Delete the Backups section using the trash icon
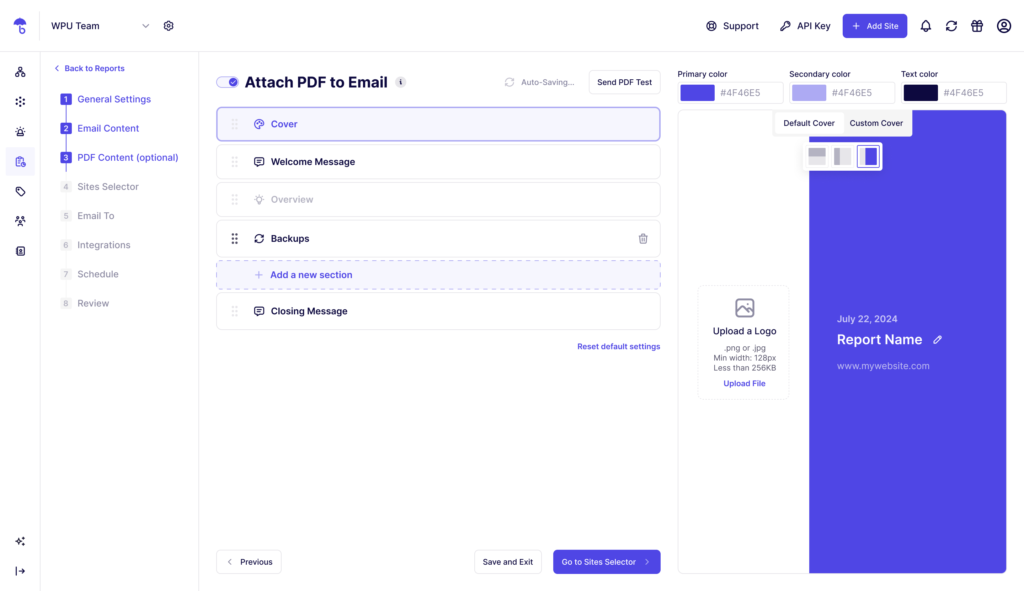The height and width of the screenshot is (591, 1024). click(645, 238)
